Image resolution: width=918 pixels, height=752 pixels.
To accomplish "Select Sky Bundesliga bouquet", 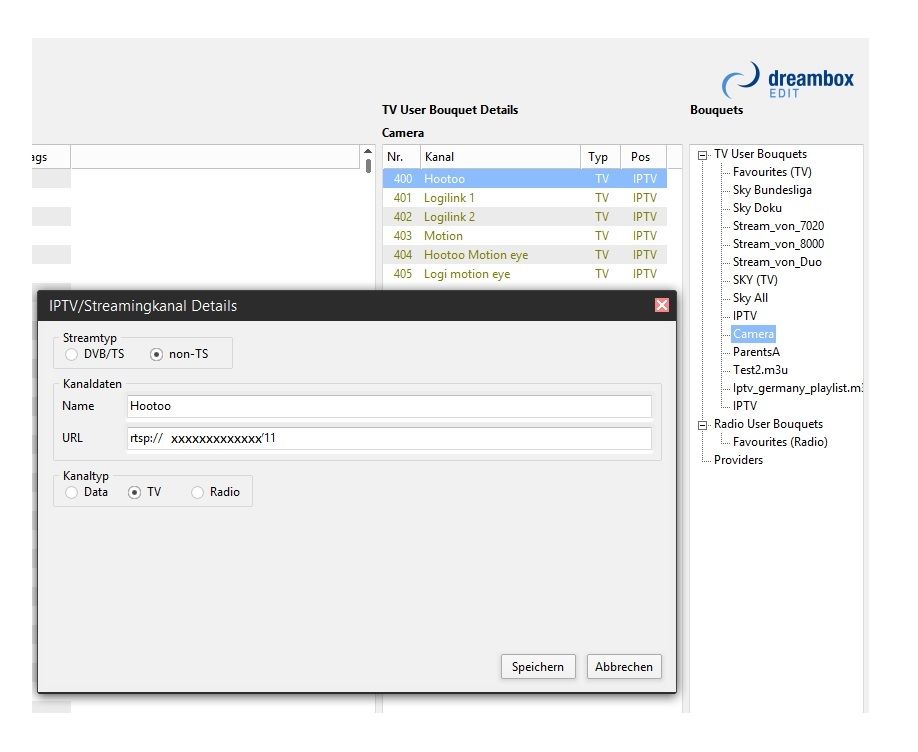I will [x=772, y=190].
